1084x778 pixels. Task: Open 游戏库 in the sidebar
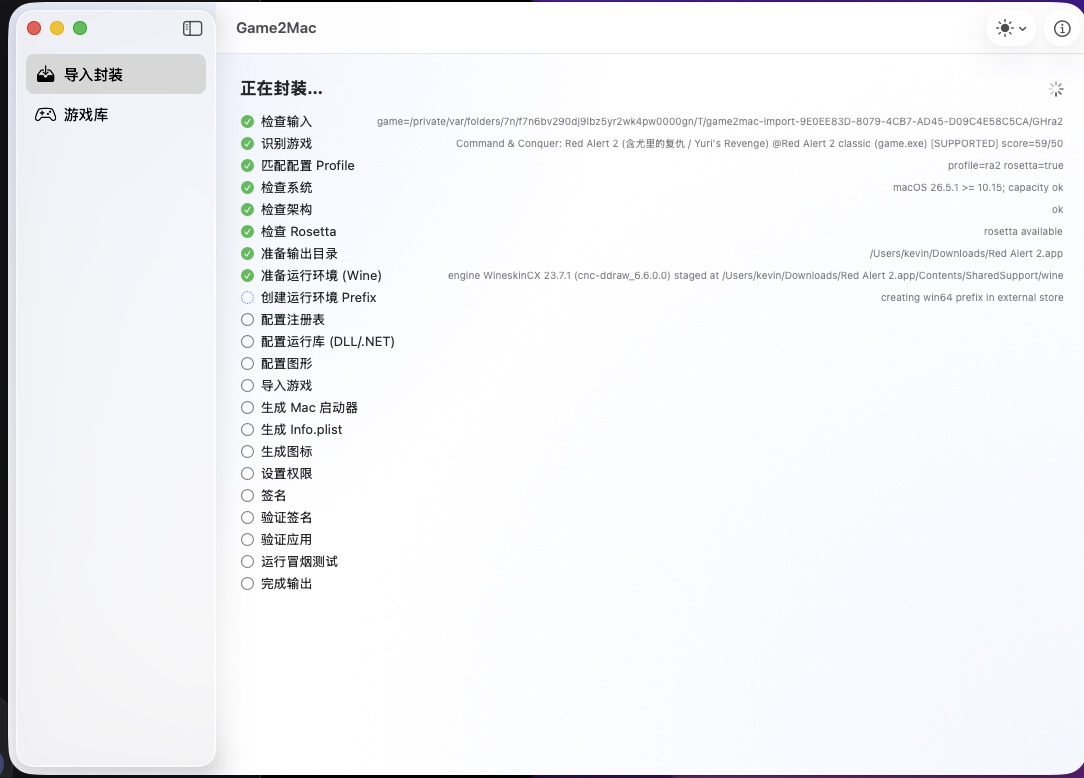(x=116, y=115)
